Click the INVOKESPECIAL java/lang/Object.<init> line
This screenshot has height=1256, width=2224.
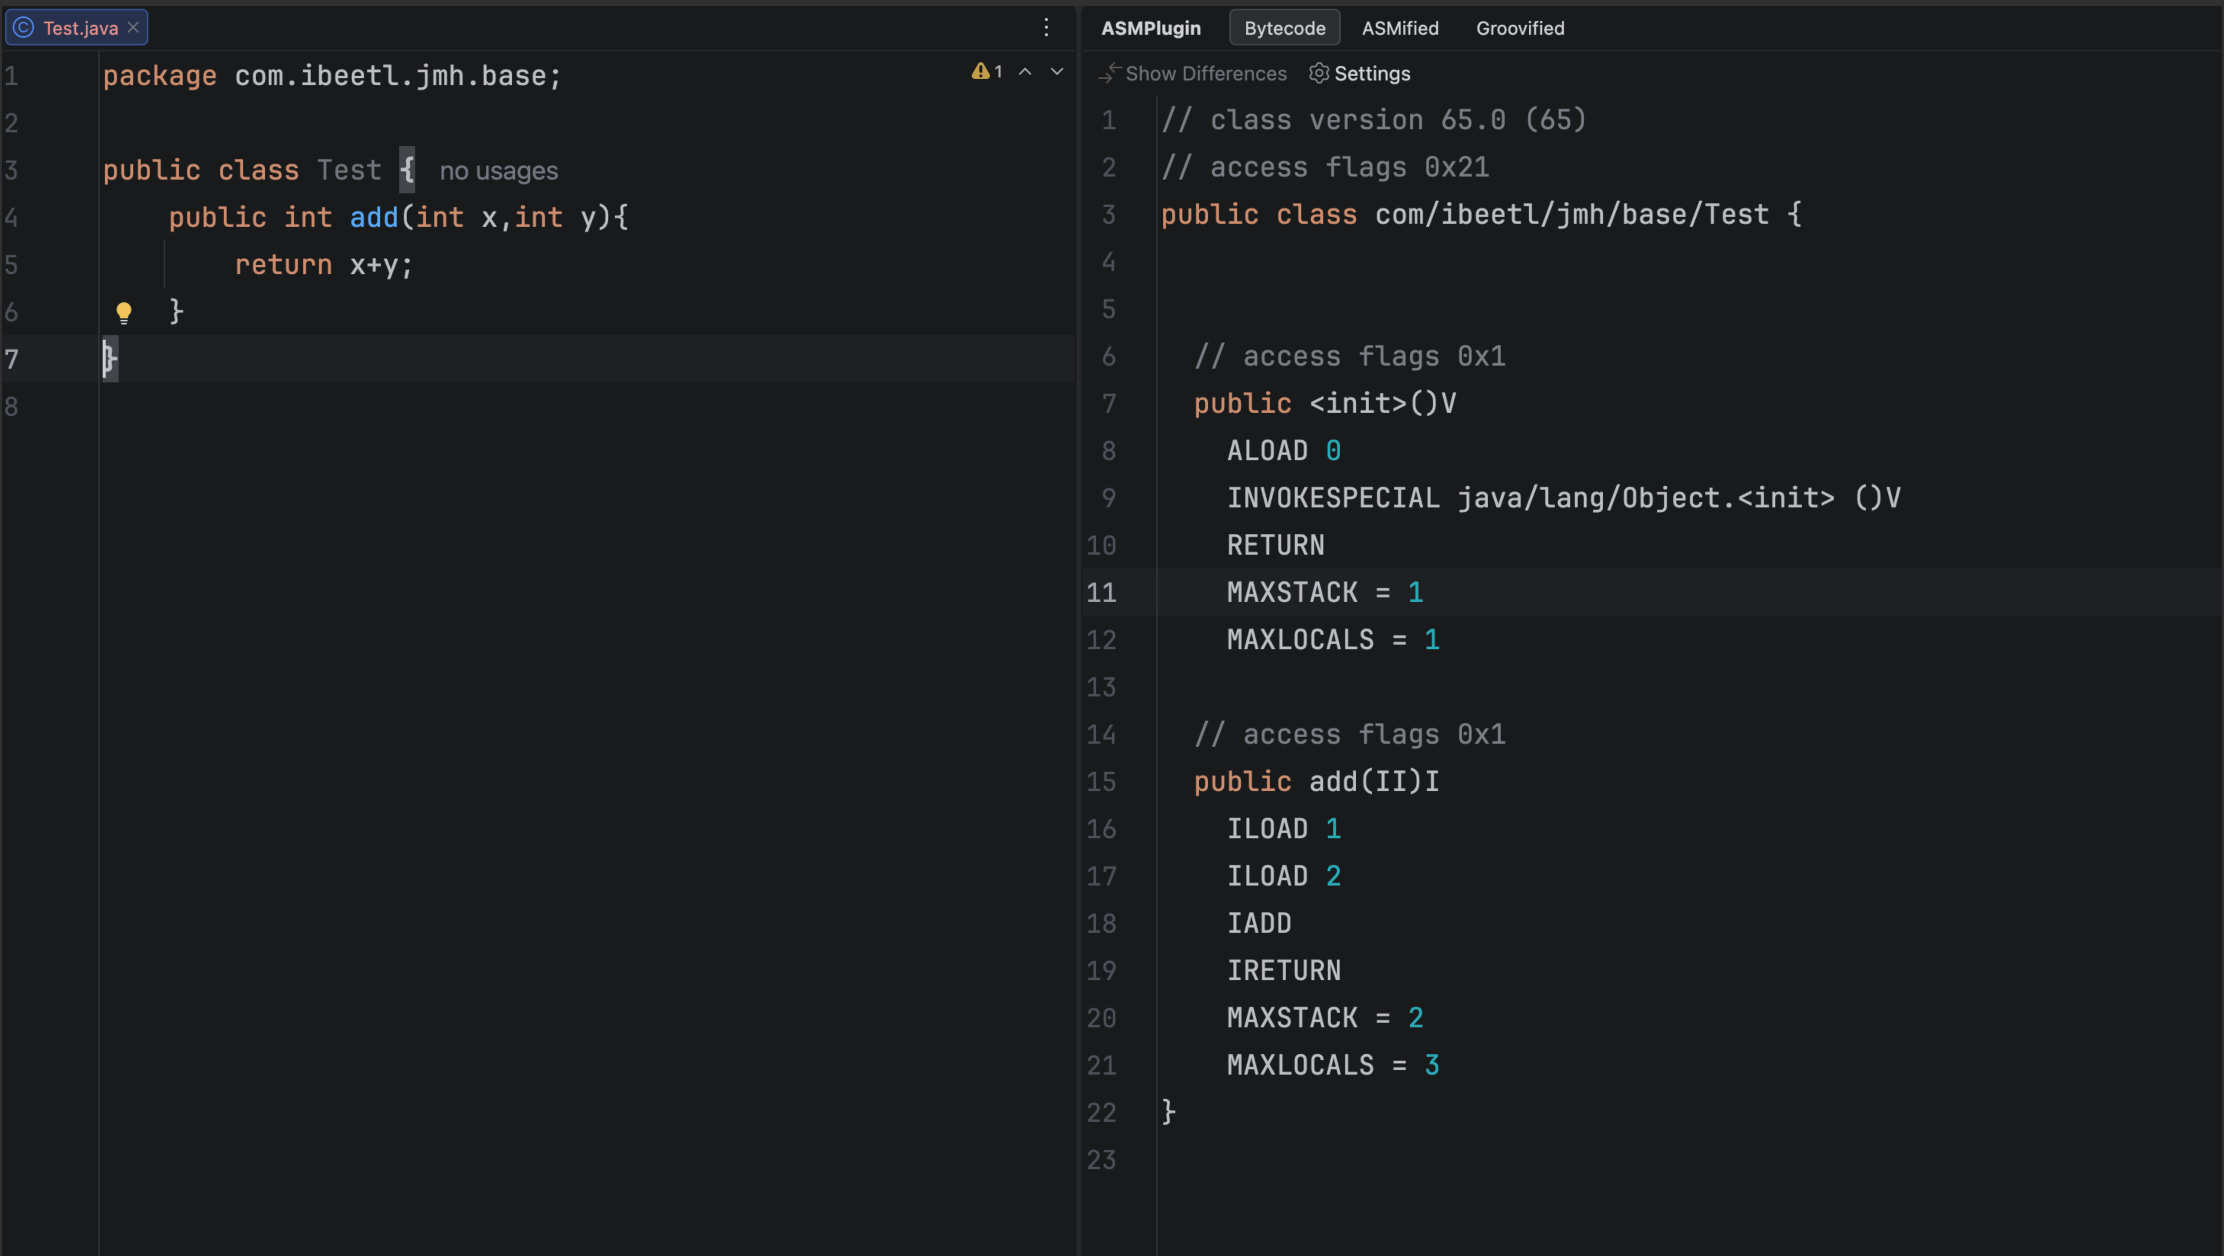1564,498
